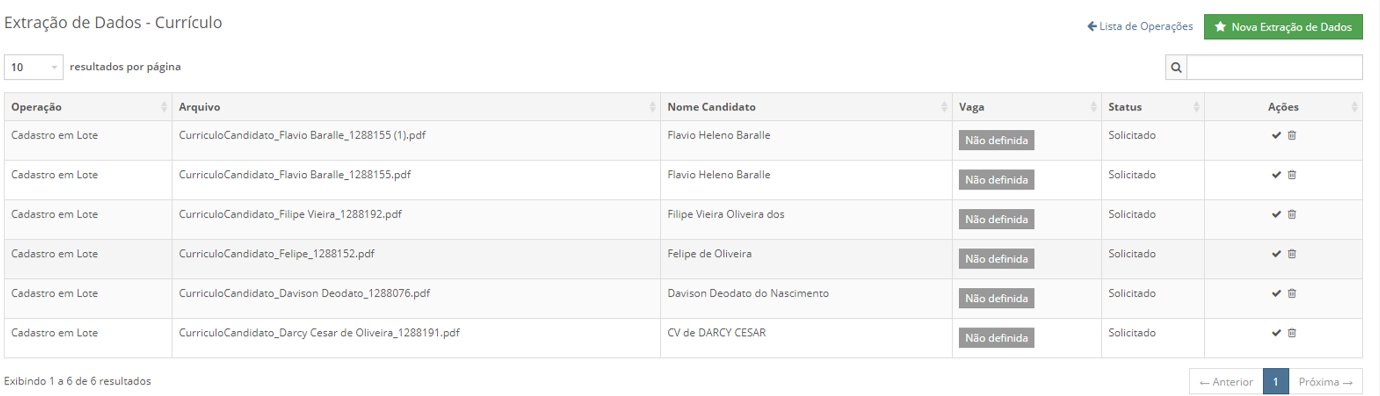
Task: Go to page 1 in pagination
Action: (1276, 382)
